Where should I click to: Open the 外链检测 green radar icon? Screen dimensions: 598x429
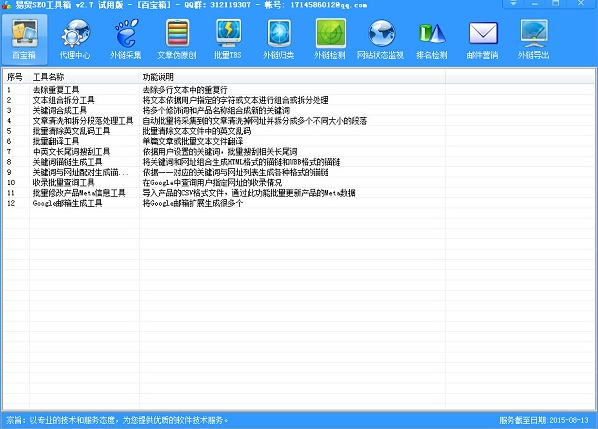coord(330,39)
